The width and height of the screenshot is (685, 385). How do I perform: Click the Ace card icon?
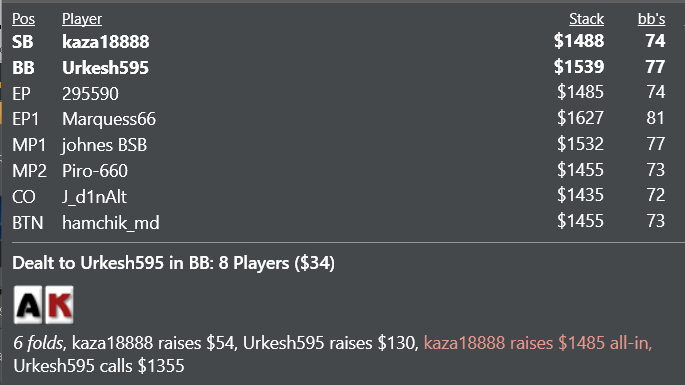(x=28, y=305)
